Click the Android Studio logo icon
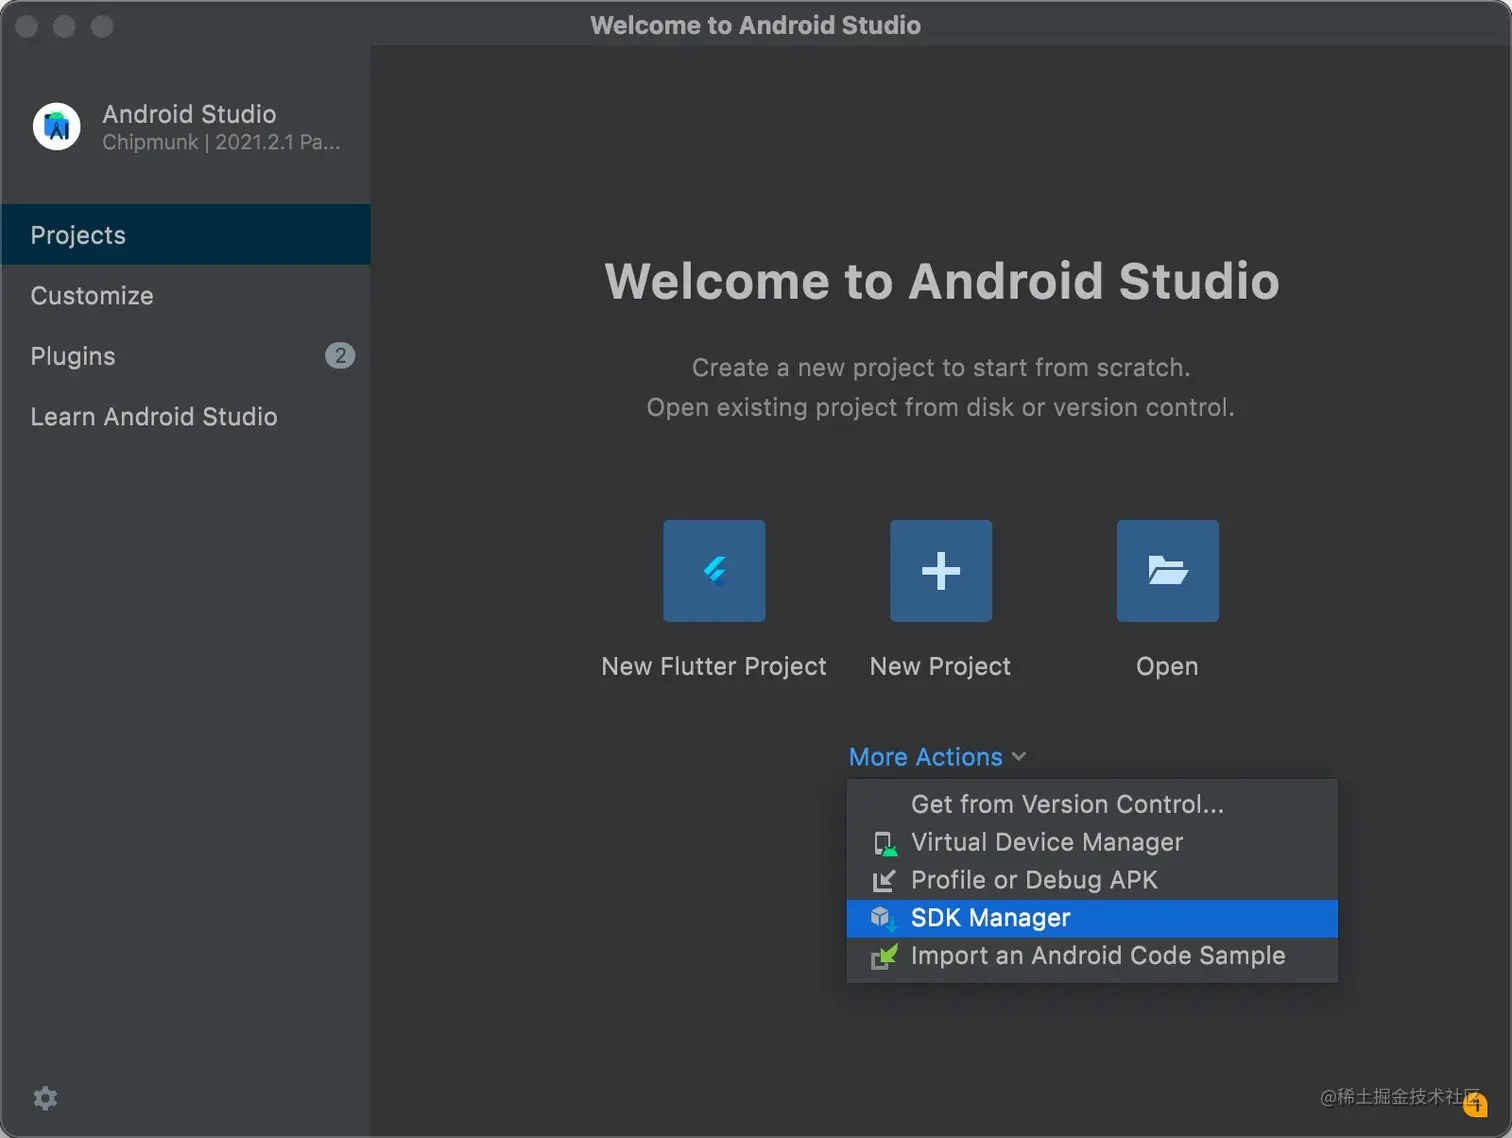Screen dimensions: 1512x1138 point(57,127)
